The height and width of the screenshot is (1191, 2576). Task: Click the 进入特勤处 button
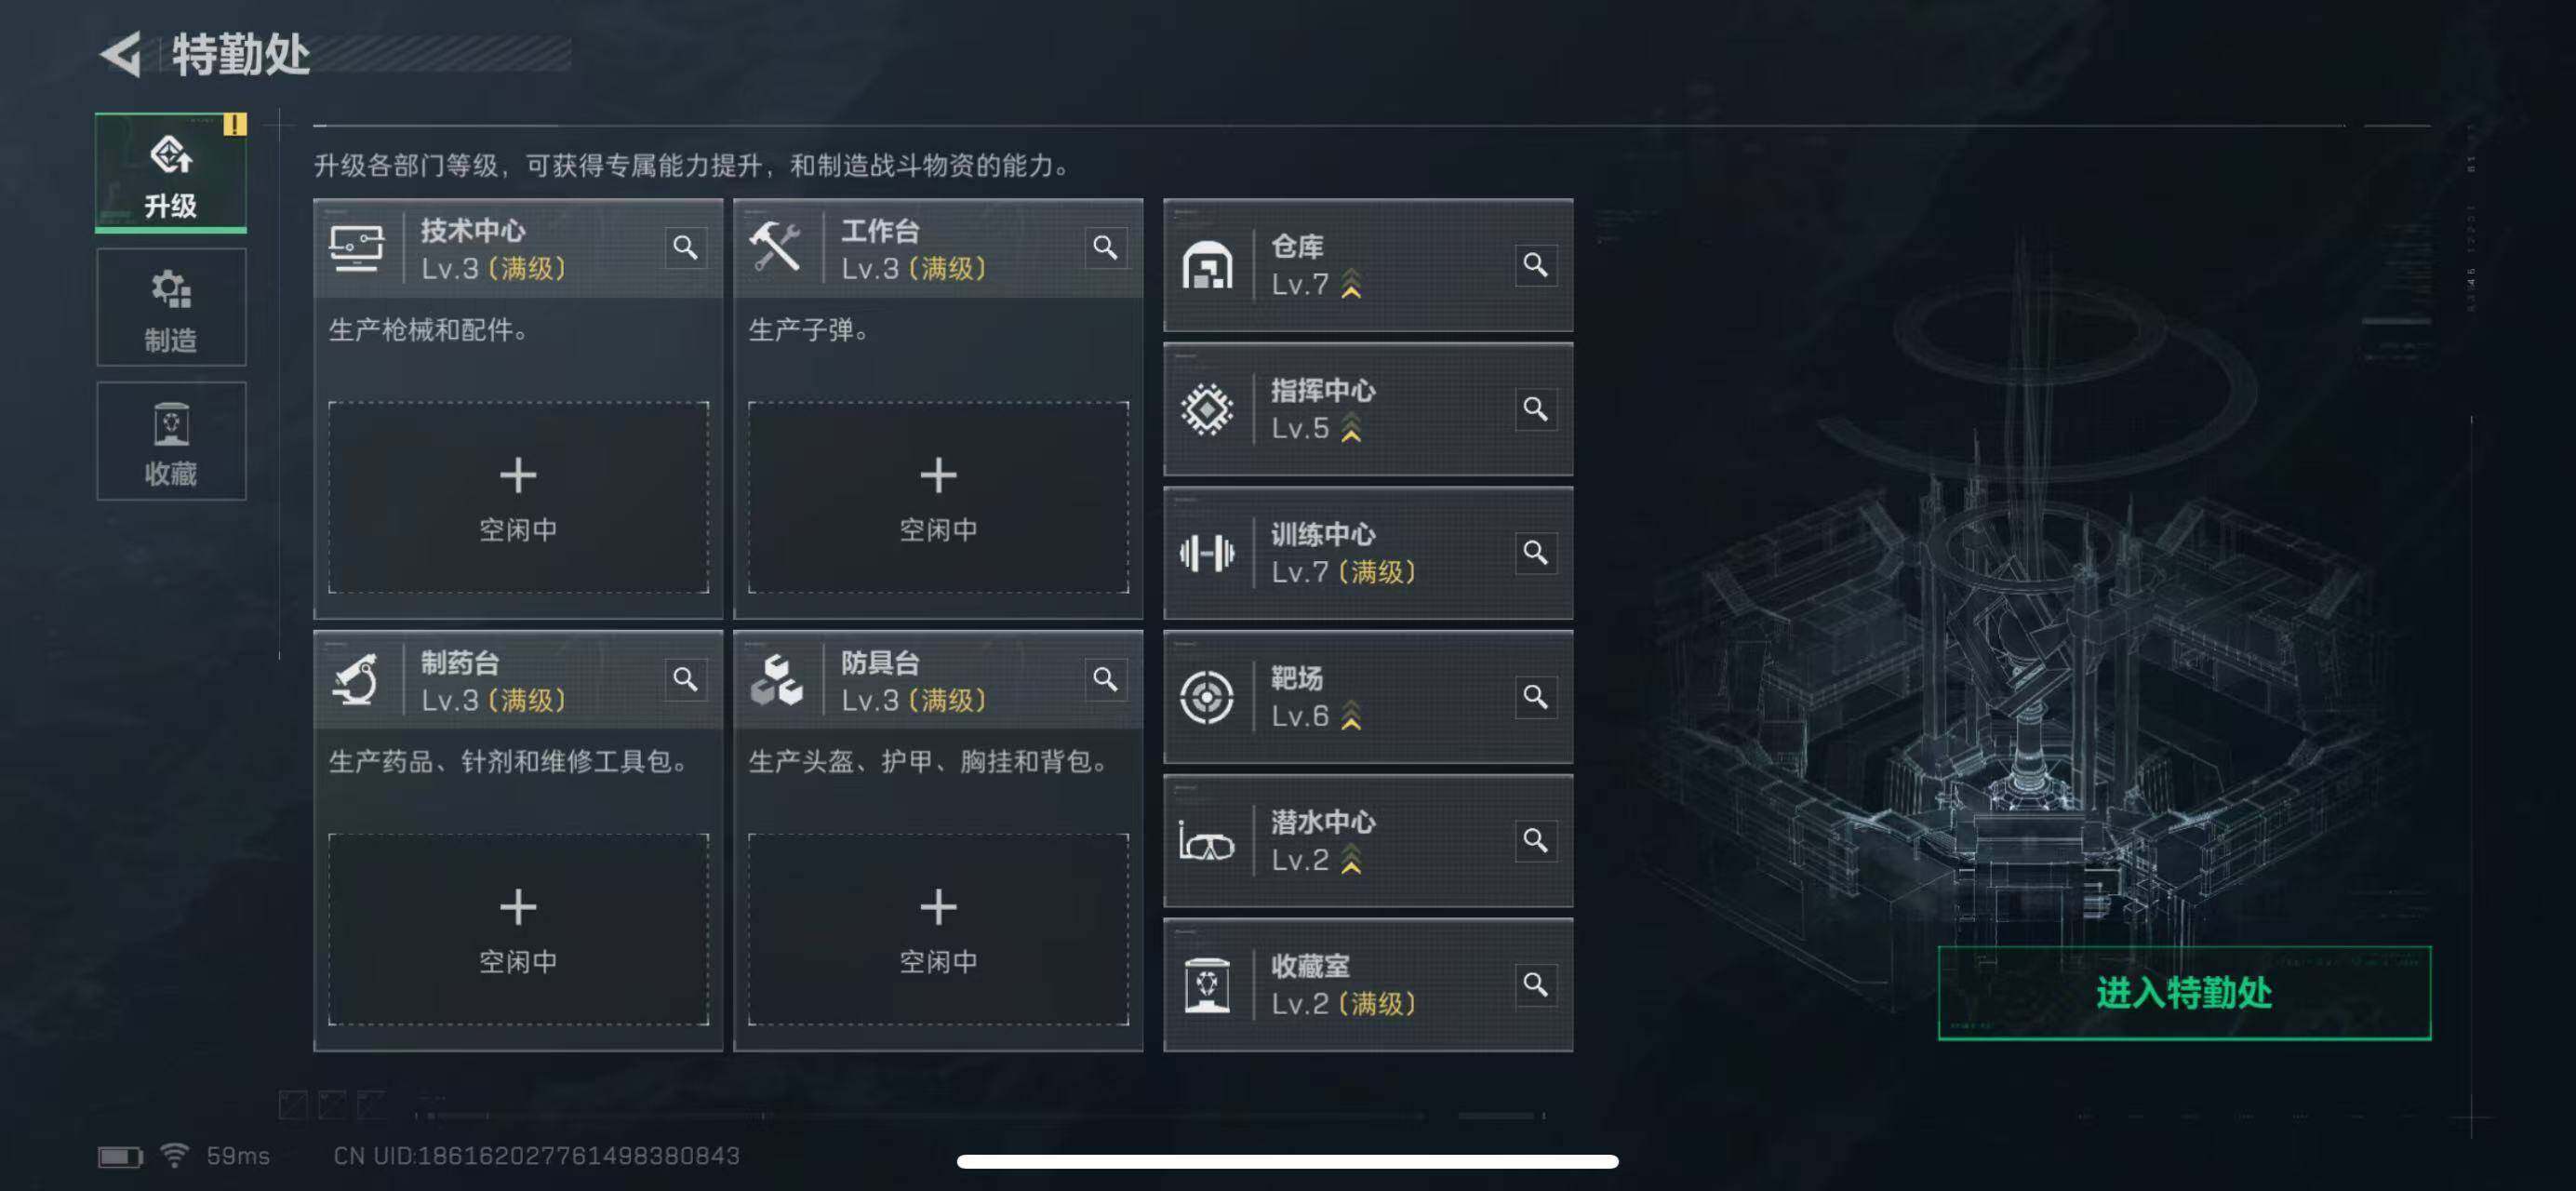(x=2184, y=993)
